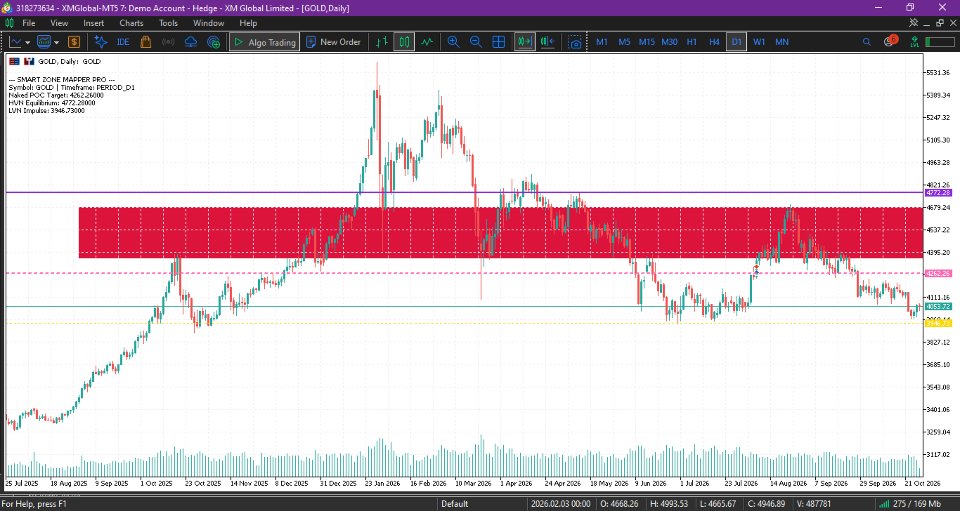This screenshot has height=511, width=960.
Task: Select the red supply zone rectangle
Action: pos(500,233)
